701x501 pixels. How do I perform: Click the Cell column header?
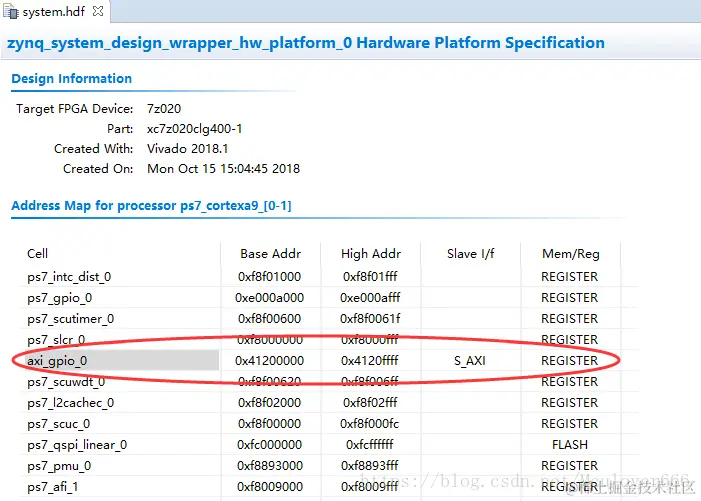37,253
